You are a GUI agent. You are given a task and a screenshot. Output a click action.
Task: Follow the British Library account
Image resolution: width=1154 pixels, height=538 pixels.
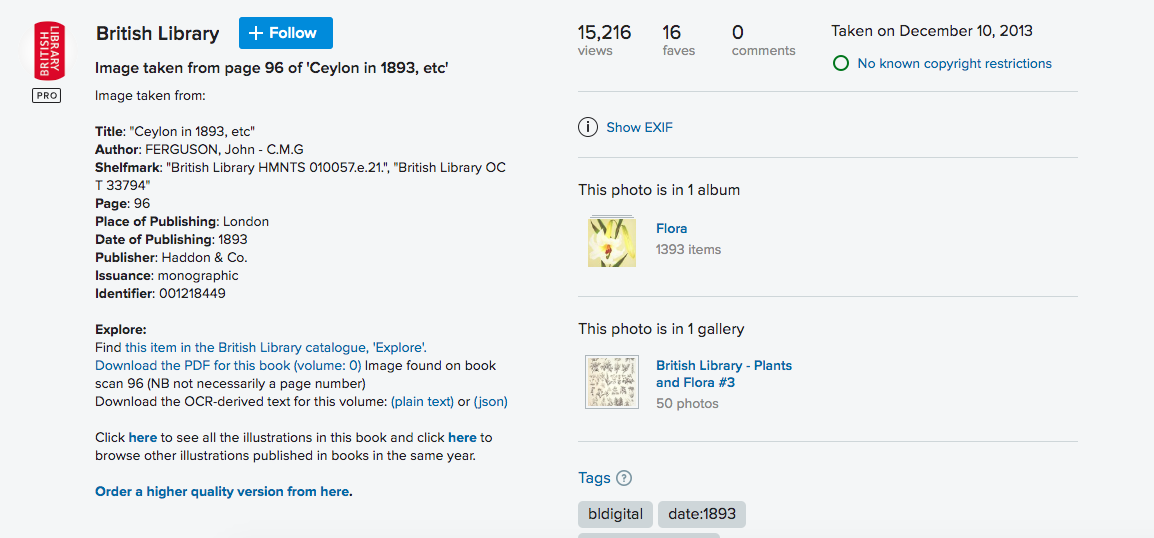coord(286,33)
